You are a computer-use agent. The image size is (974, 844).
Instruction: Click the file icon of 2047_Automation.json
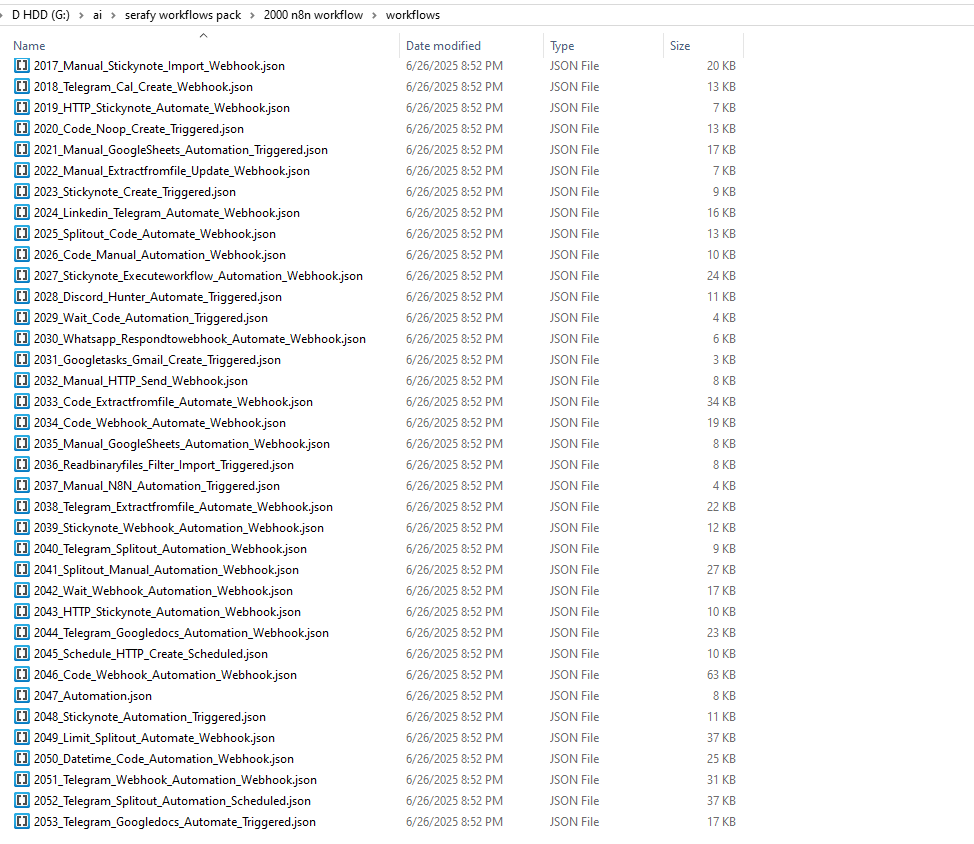(22, 696)
